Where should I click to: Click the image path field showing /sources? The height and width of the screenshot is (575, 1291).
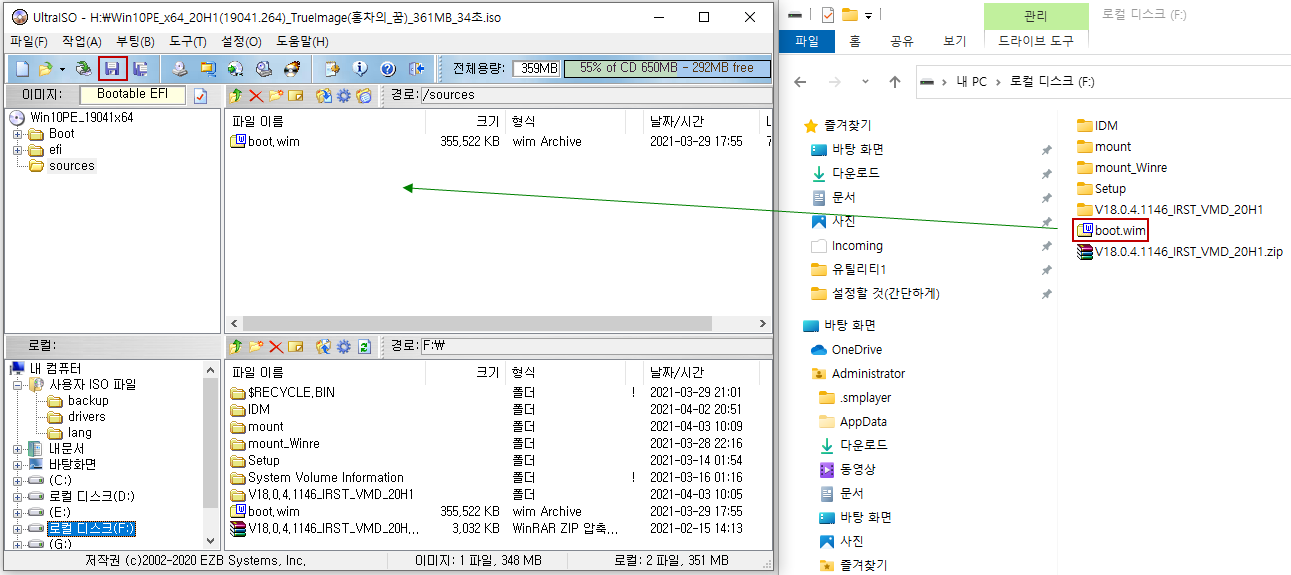[x=596, y=95]
